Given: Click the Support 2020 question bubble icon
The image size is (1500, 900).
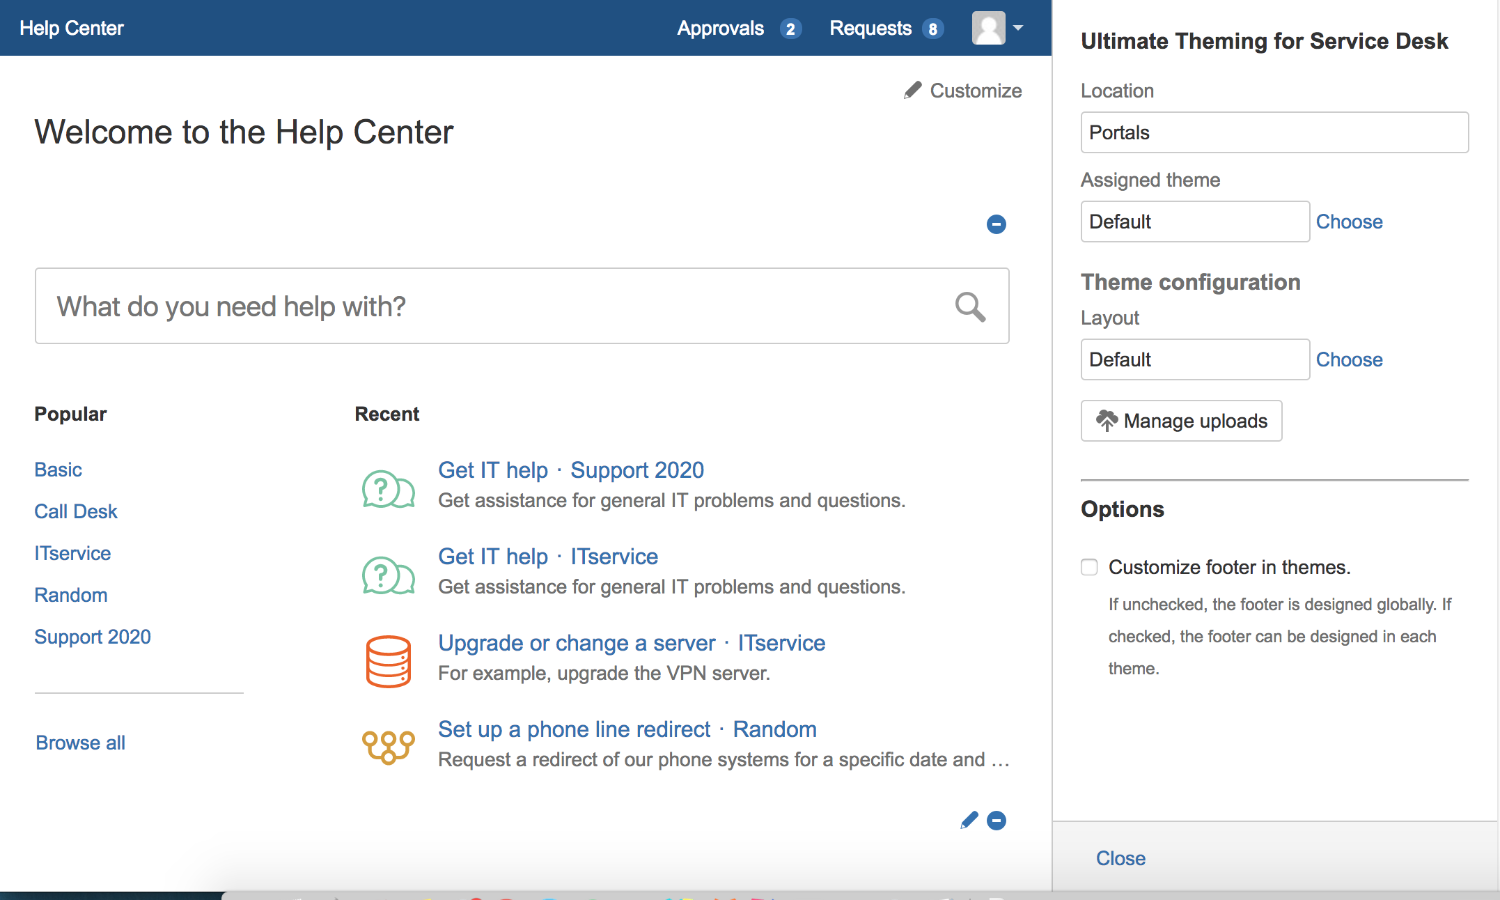Looking at the screenshot, I should click(x=388, y=489).
